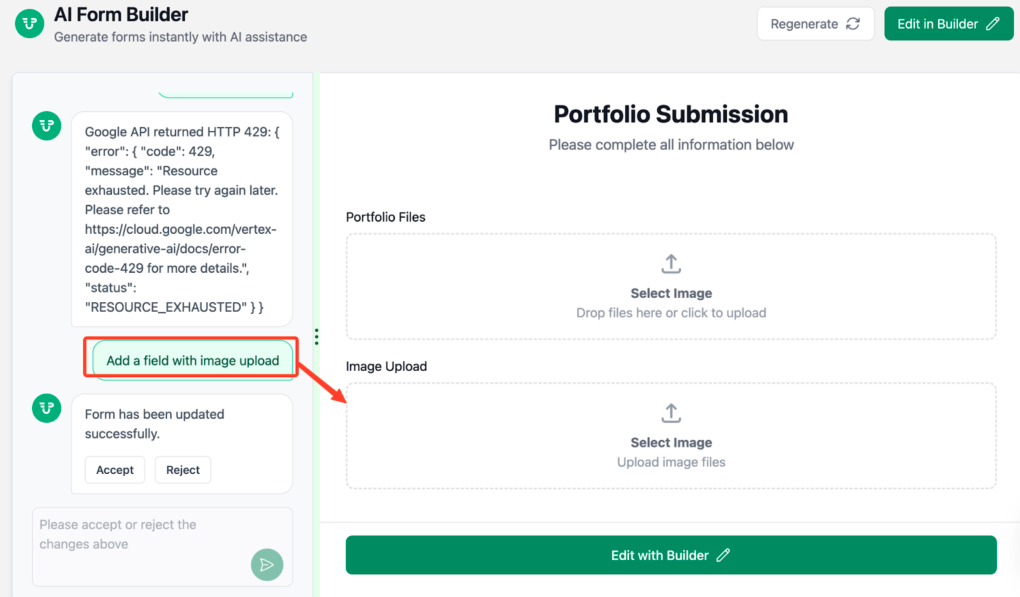The width and height of the screenshot is (1020, 597).
Task: Click the Portfolio Submission form title
Action: [x=671, y=114]
